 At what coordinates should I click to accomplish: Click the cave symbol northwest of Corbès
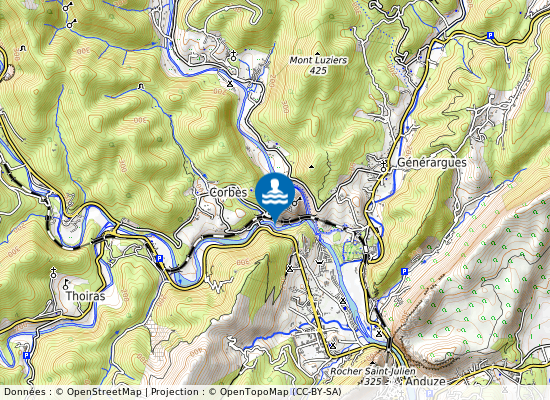point(141,86)
